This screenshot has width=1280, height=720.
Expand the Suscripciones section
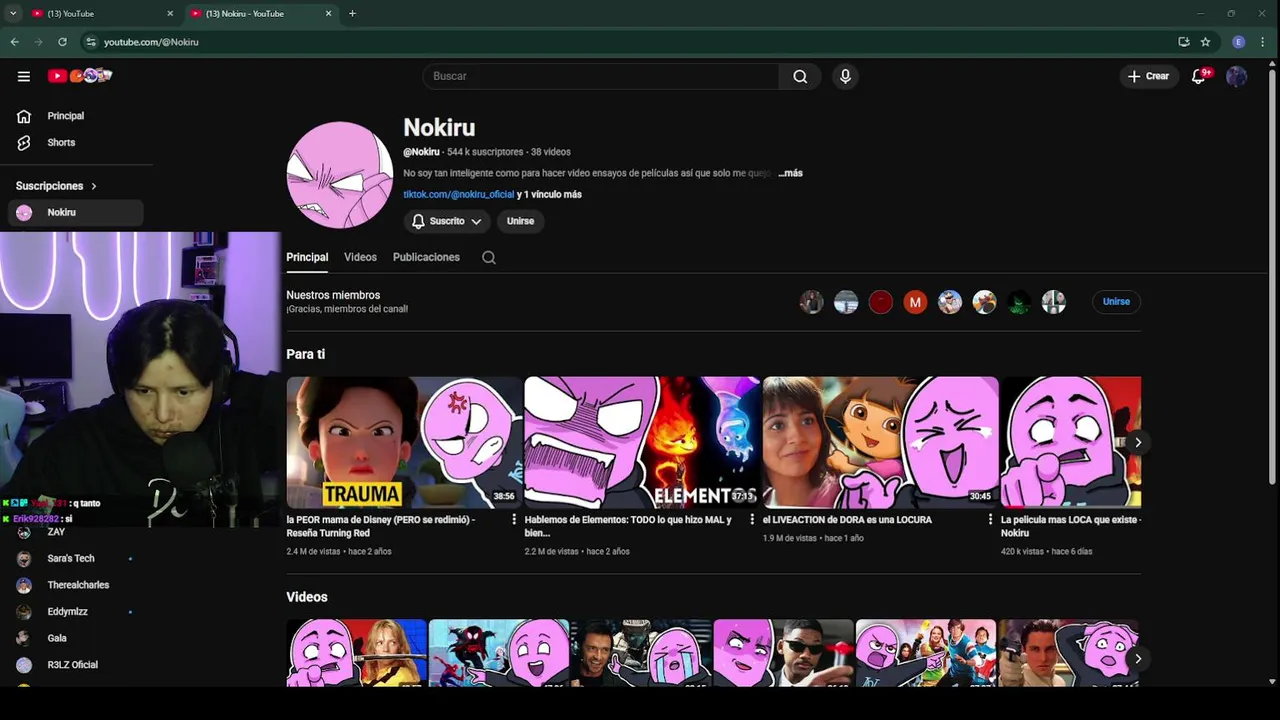tap(56, 186)
